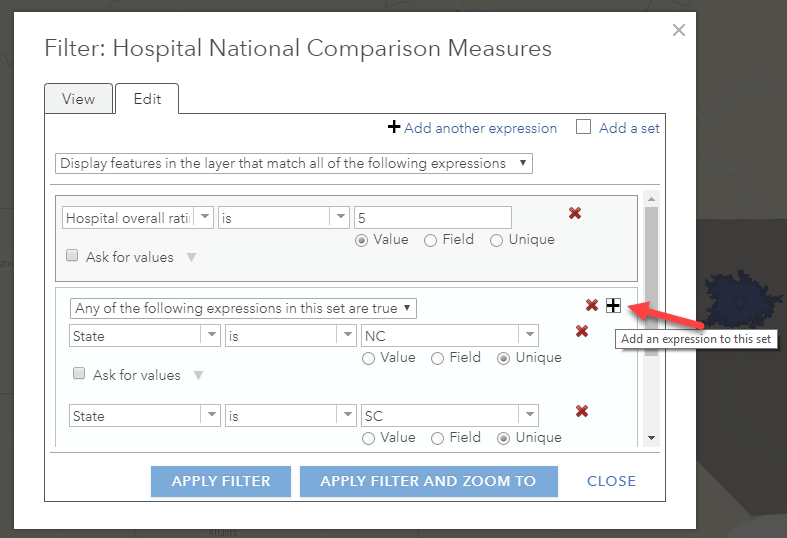The image size is (787, 538).
Task: Enable Ask for values for Hospital rating
Action: [72, 256]
